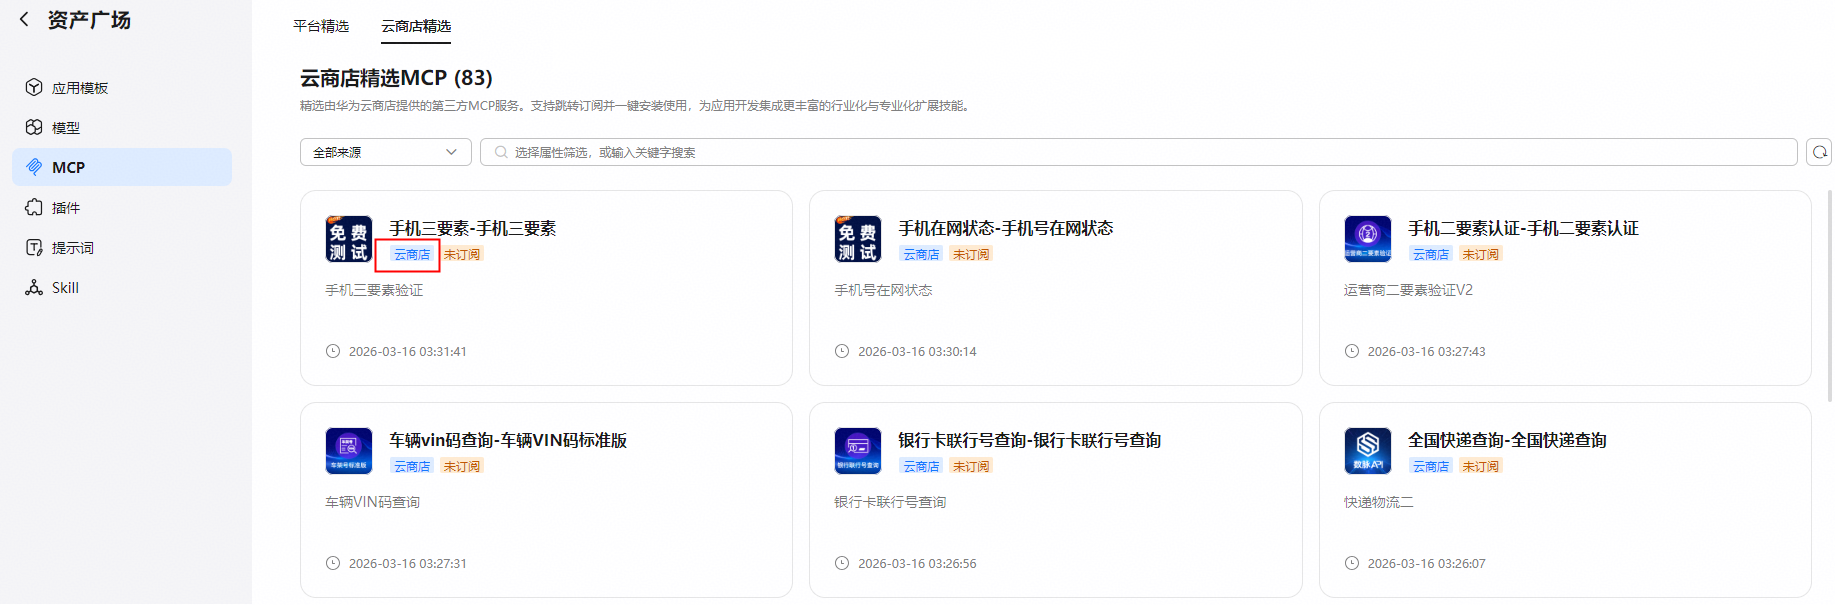Click 未订阅 tag on 全国快递查询 card
This screenshot has width=1835, height=605.
1481,467
